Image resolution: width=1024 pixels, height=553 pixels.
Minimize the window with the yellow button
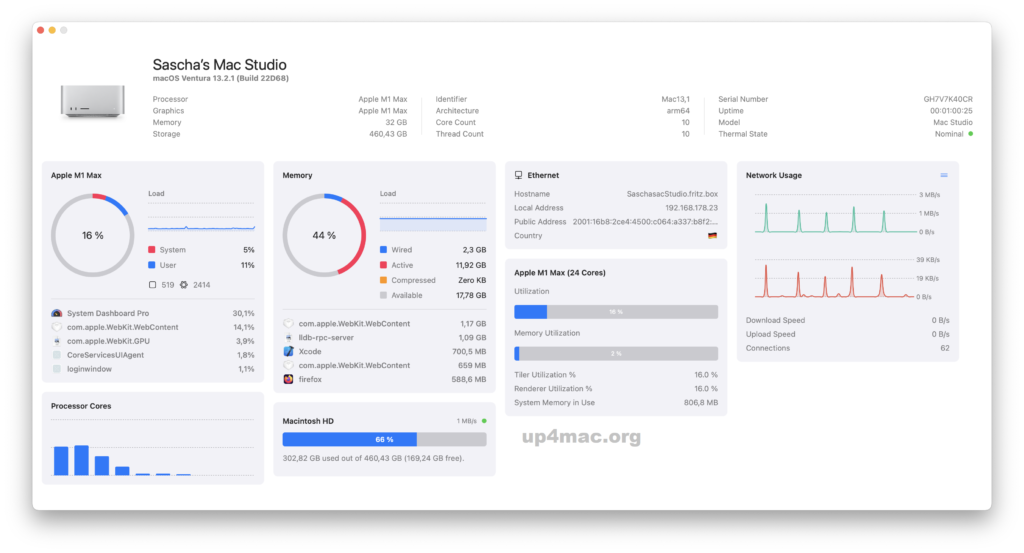pyautogui.click(x=52, y=30)
